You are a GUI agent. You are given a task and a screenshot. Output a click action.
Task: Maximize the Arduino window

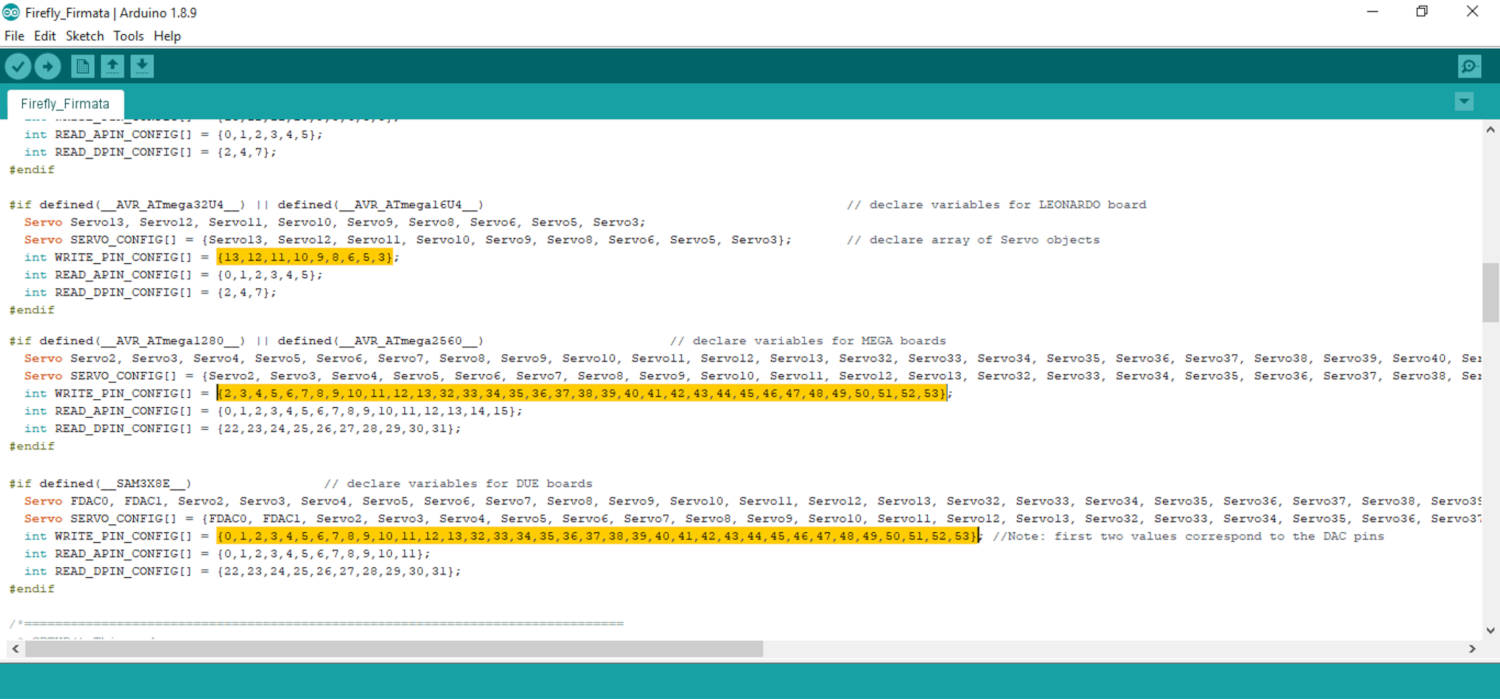[1421, 12]
